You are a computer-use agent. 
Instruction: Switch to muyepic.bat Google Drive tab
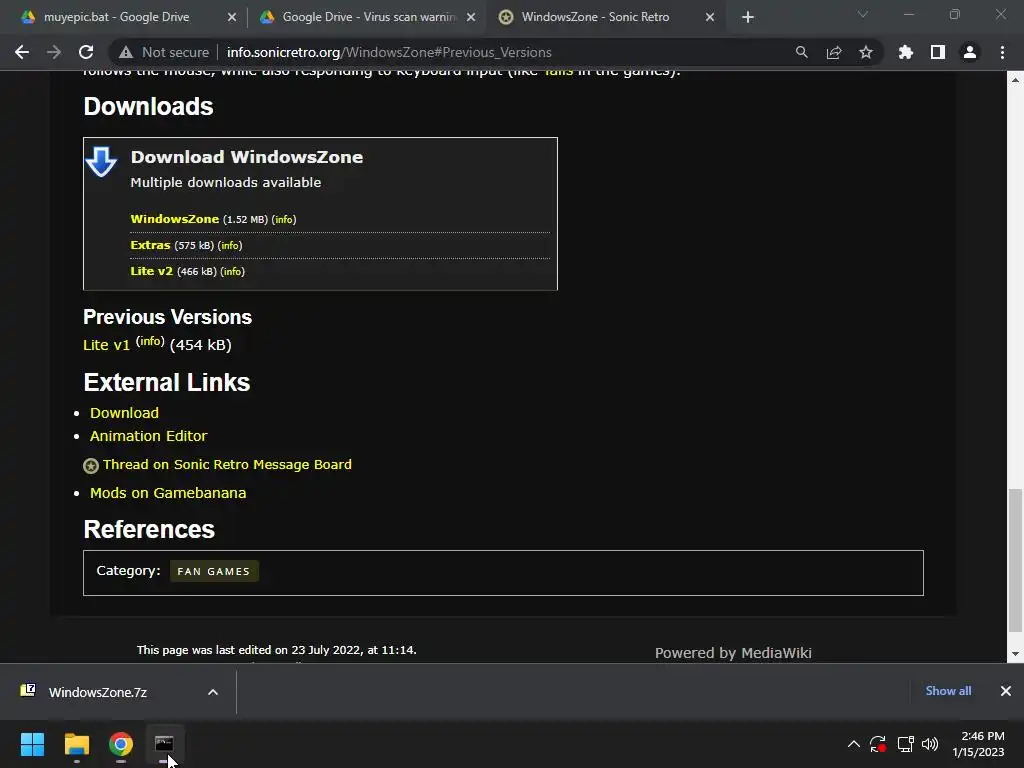pyautogui.click(x=116, y=17)
